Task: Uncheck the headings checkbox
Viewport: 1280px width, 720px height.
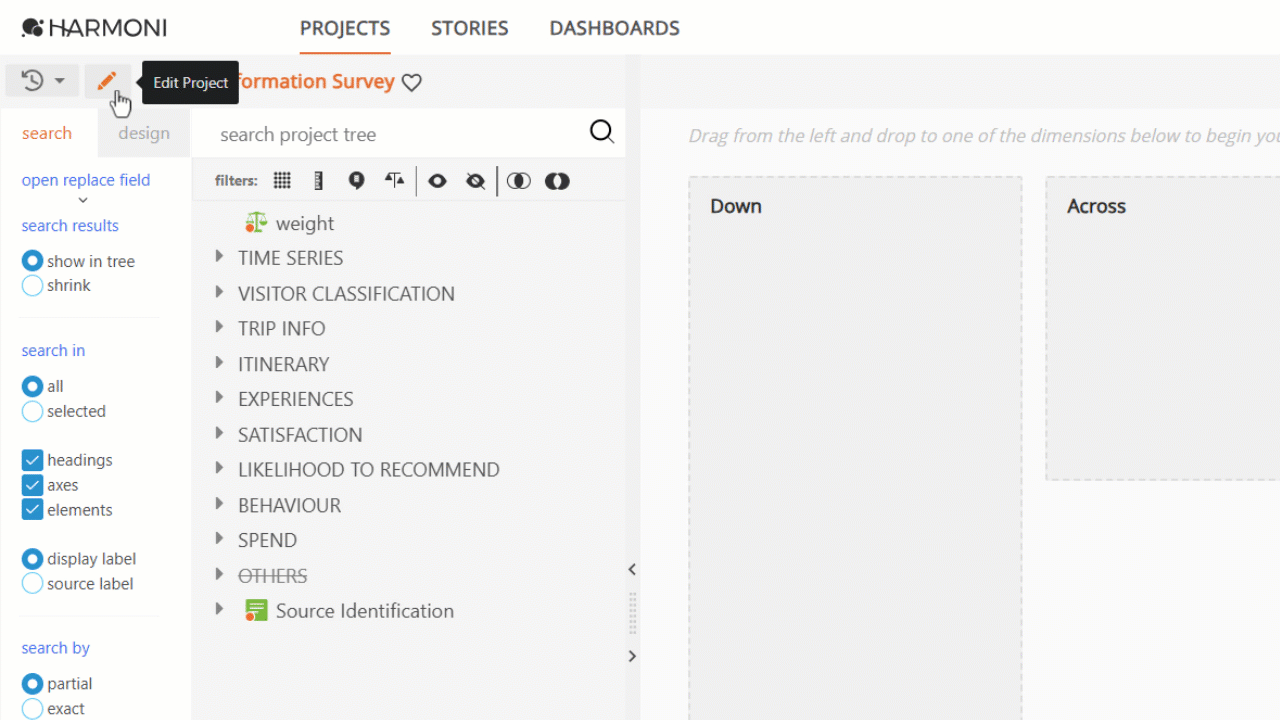Action: pos(32,460)
